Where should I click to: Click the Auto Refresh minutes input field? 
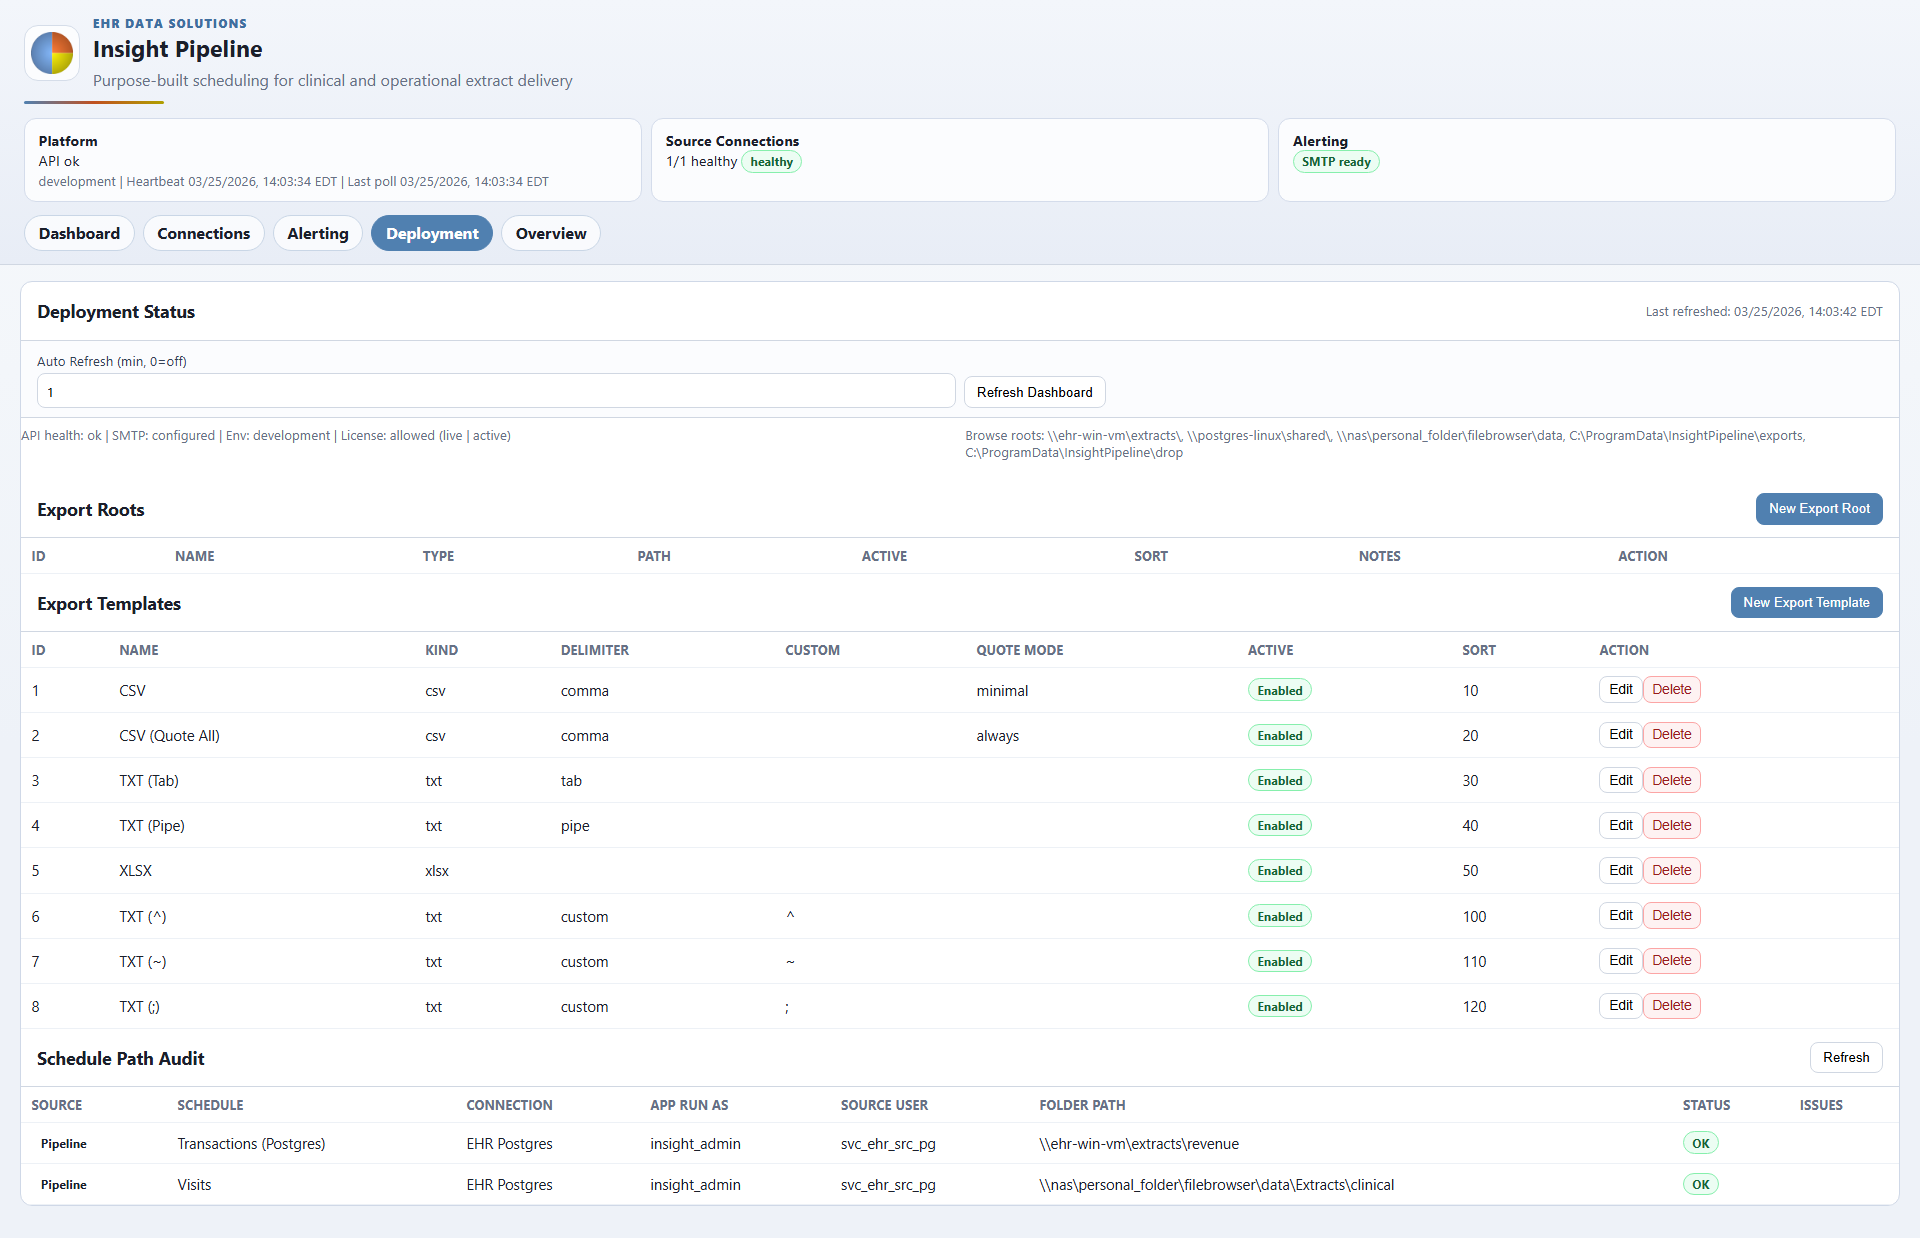(495, 391)
